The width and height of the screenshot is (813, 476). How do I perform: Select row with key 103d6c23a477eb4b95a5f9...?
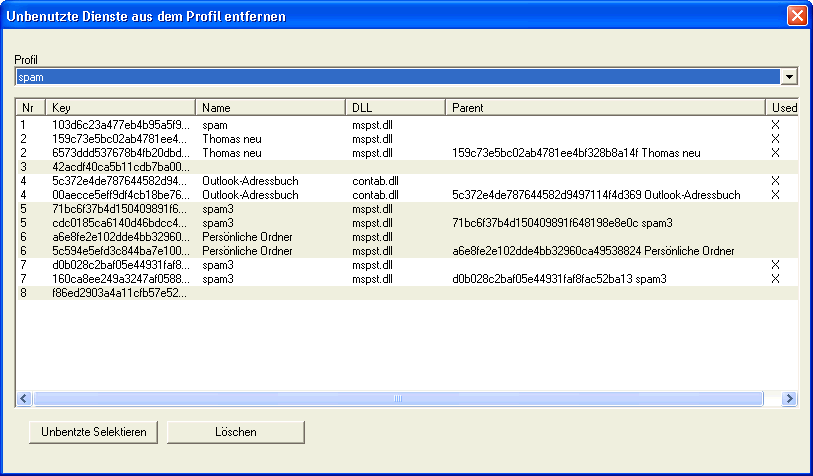tap(407, 125)
